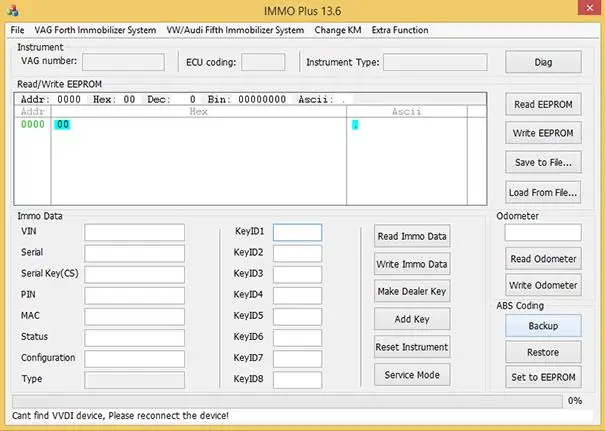Focus the KeyID2 field
Screen dimensions: 605x431
pyautogui.click(x=297, y=254)
